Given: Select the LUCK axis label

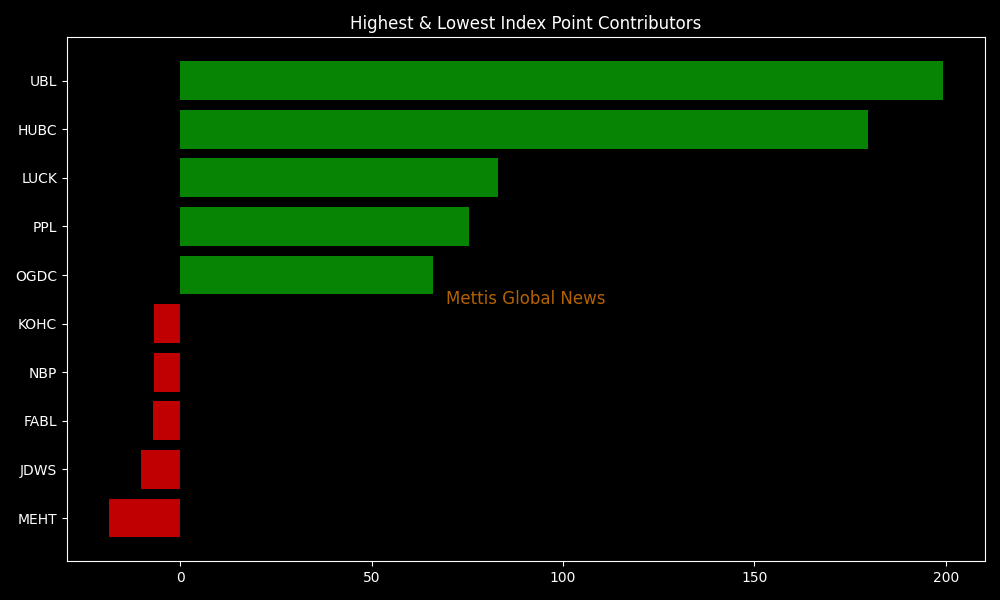Looking at the screenshot, I should [40, 179].
